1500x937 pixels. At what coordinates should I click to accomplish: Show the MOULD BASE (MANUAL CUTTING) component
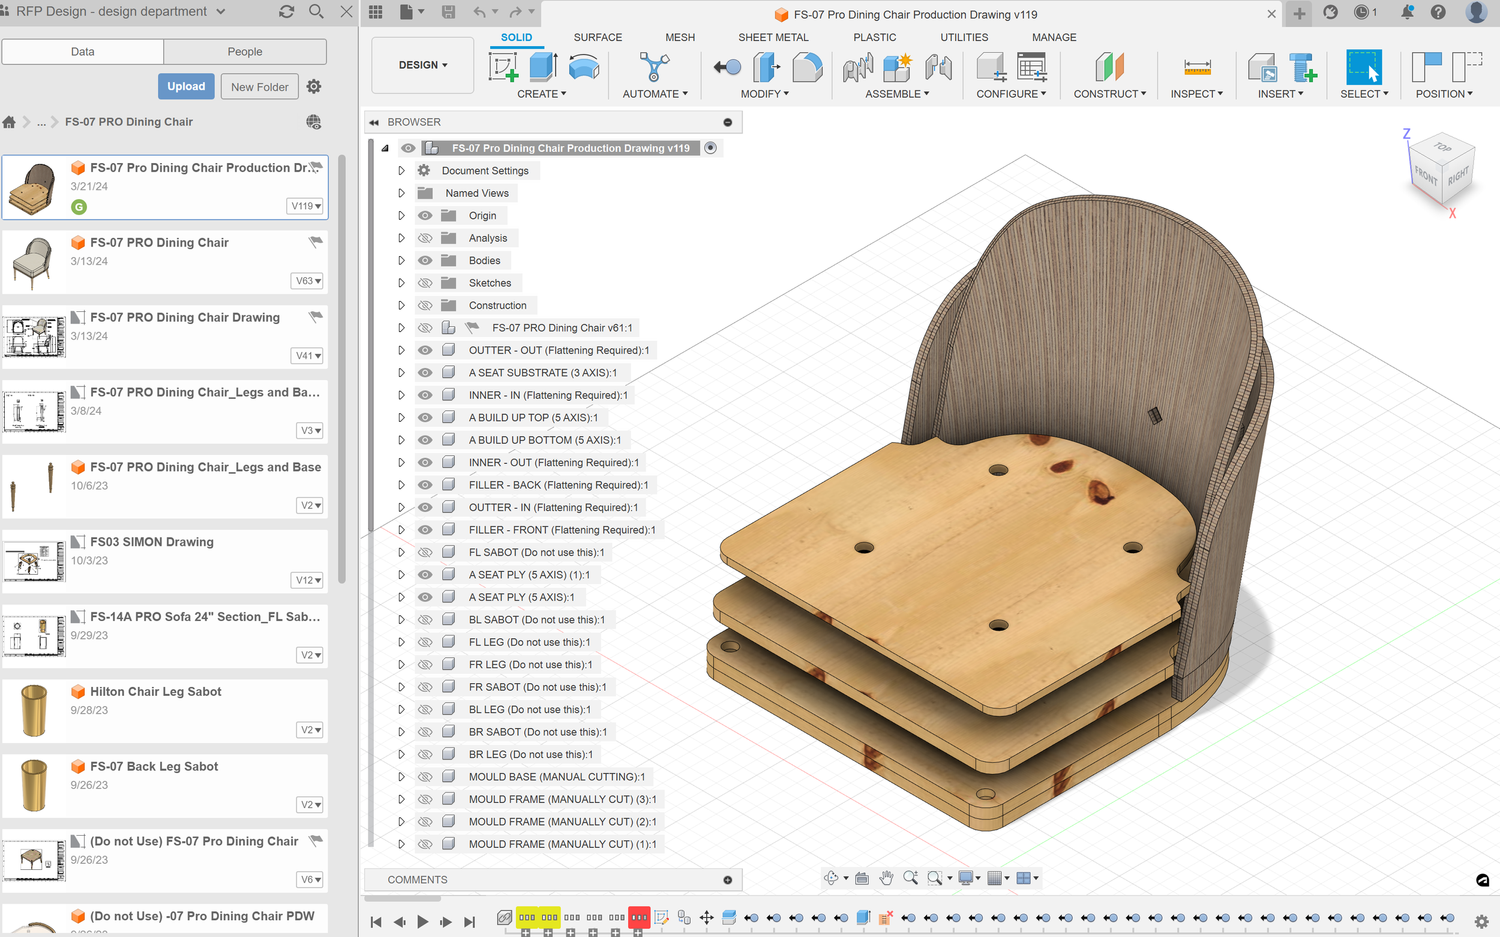[425, 777]
